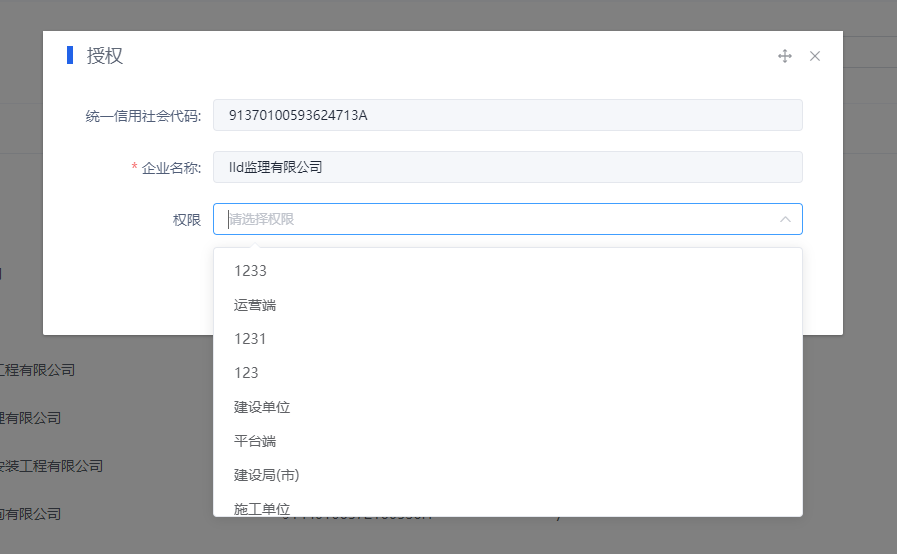Select 平台端 in the dropdown
The width and height of the screenshot is (897, 554).
coord(508,441)
